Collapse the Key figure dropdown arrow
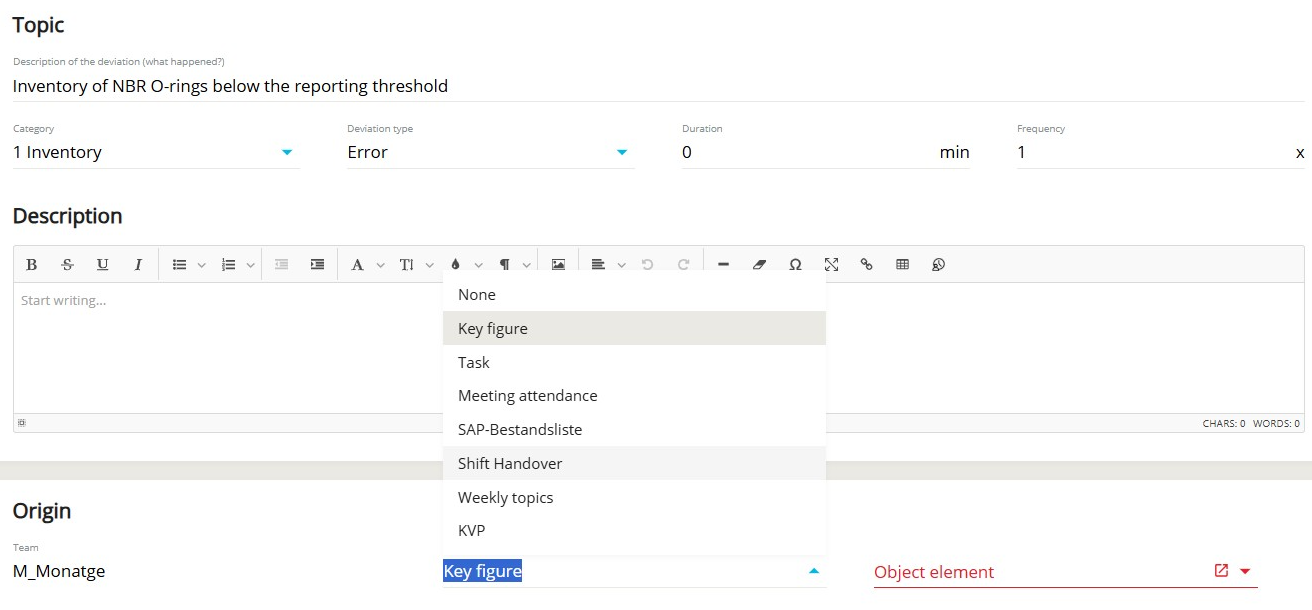Viewport: 1312px width, 610px height. (x=813, y=571)
